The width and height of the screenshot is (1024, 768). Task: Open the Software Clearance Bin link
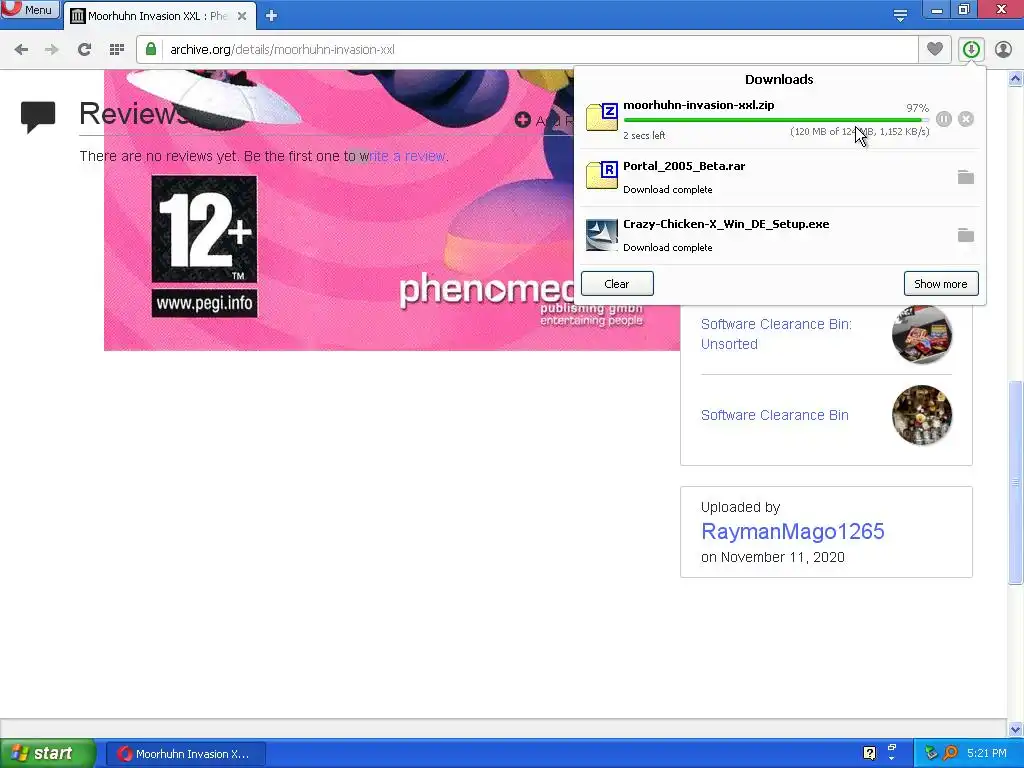[775, 415]
